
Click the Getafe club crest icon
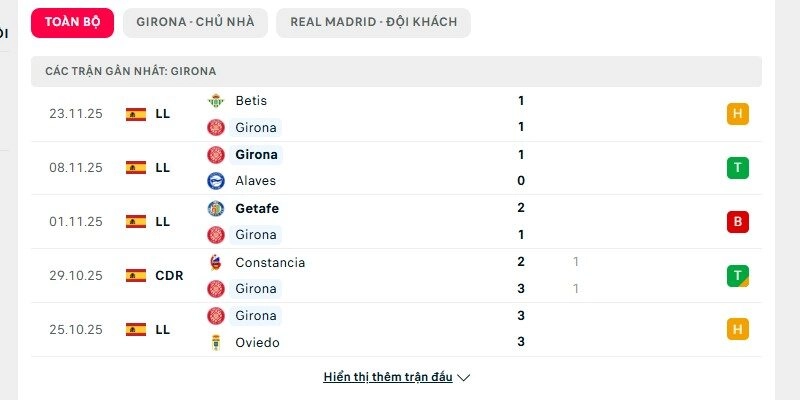click(x=215, y=209)
